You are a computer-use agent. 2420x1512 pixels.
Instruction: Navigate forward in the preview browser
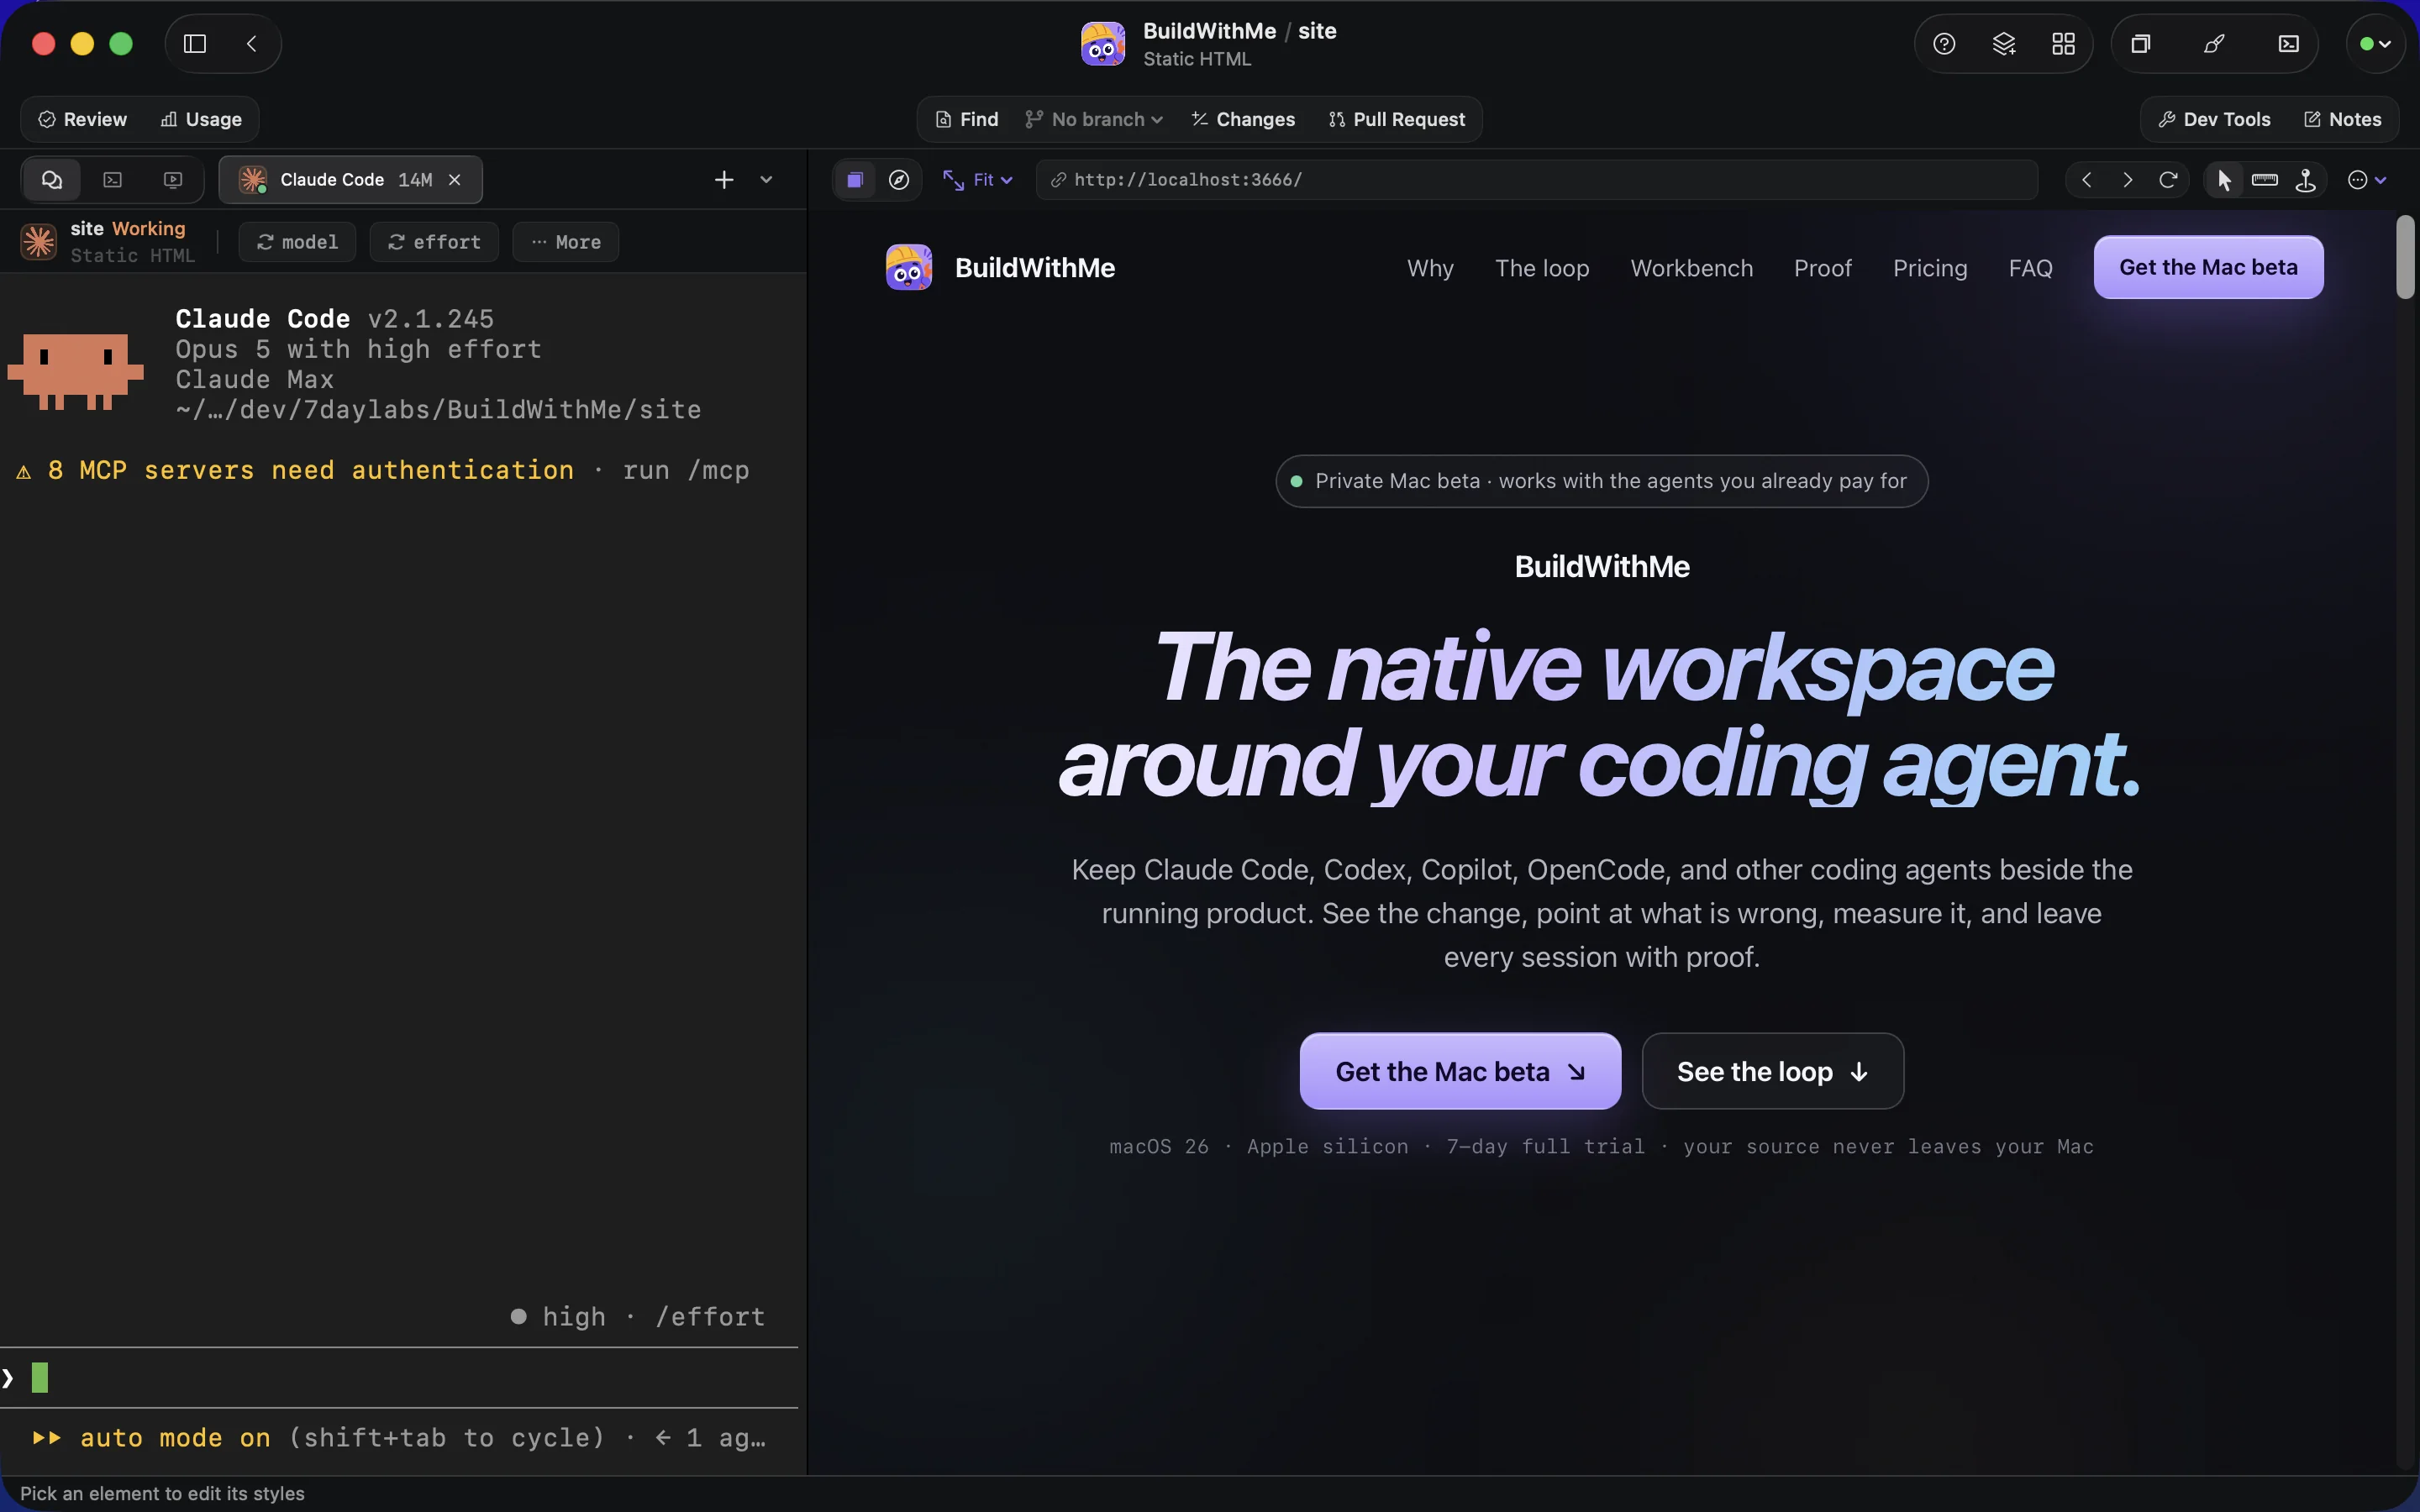(2128, 180)
